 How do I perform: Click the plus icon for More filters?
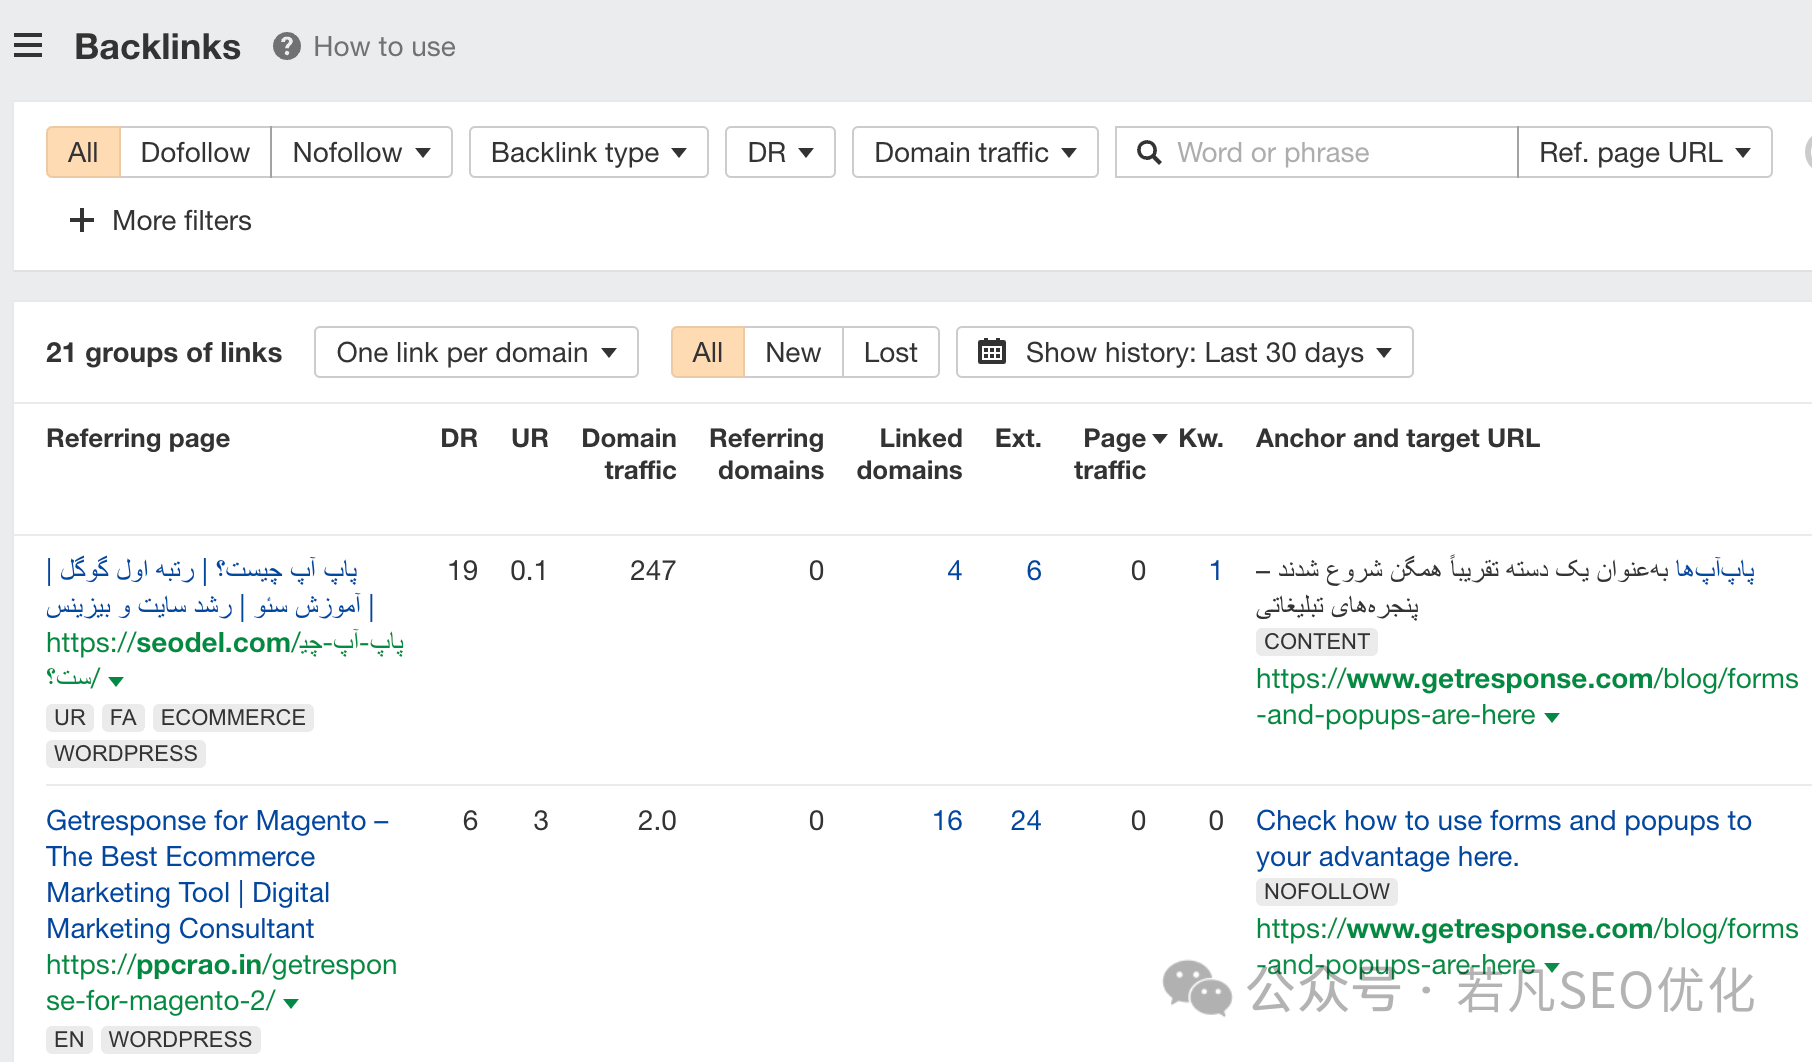(x=81, y=220)
